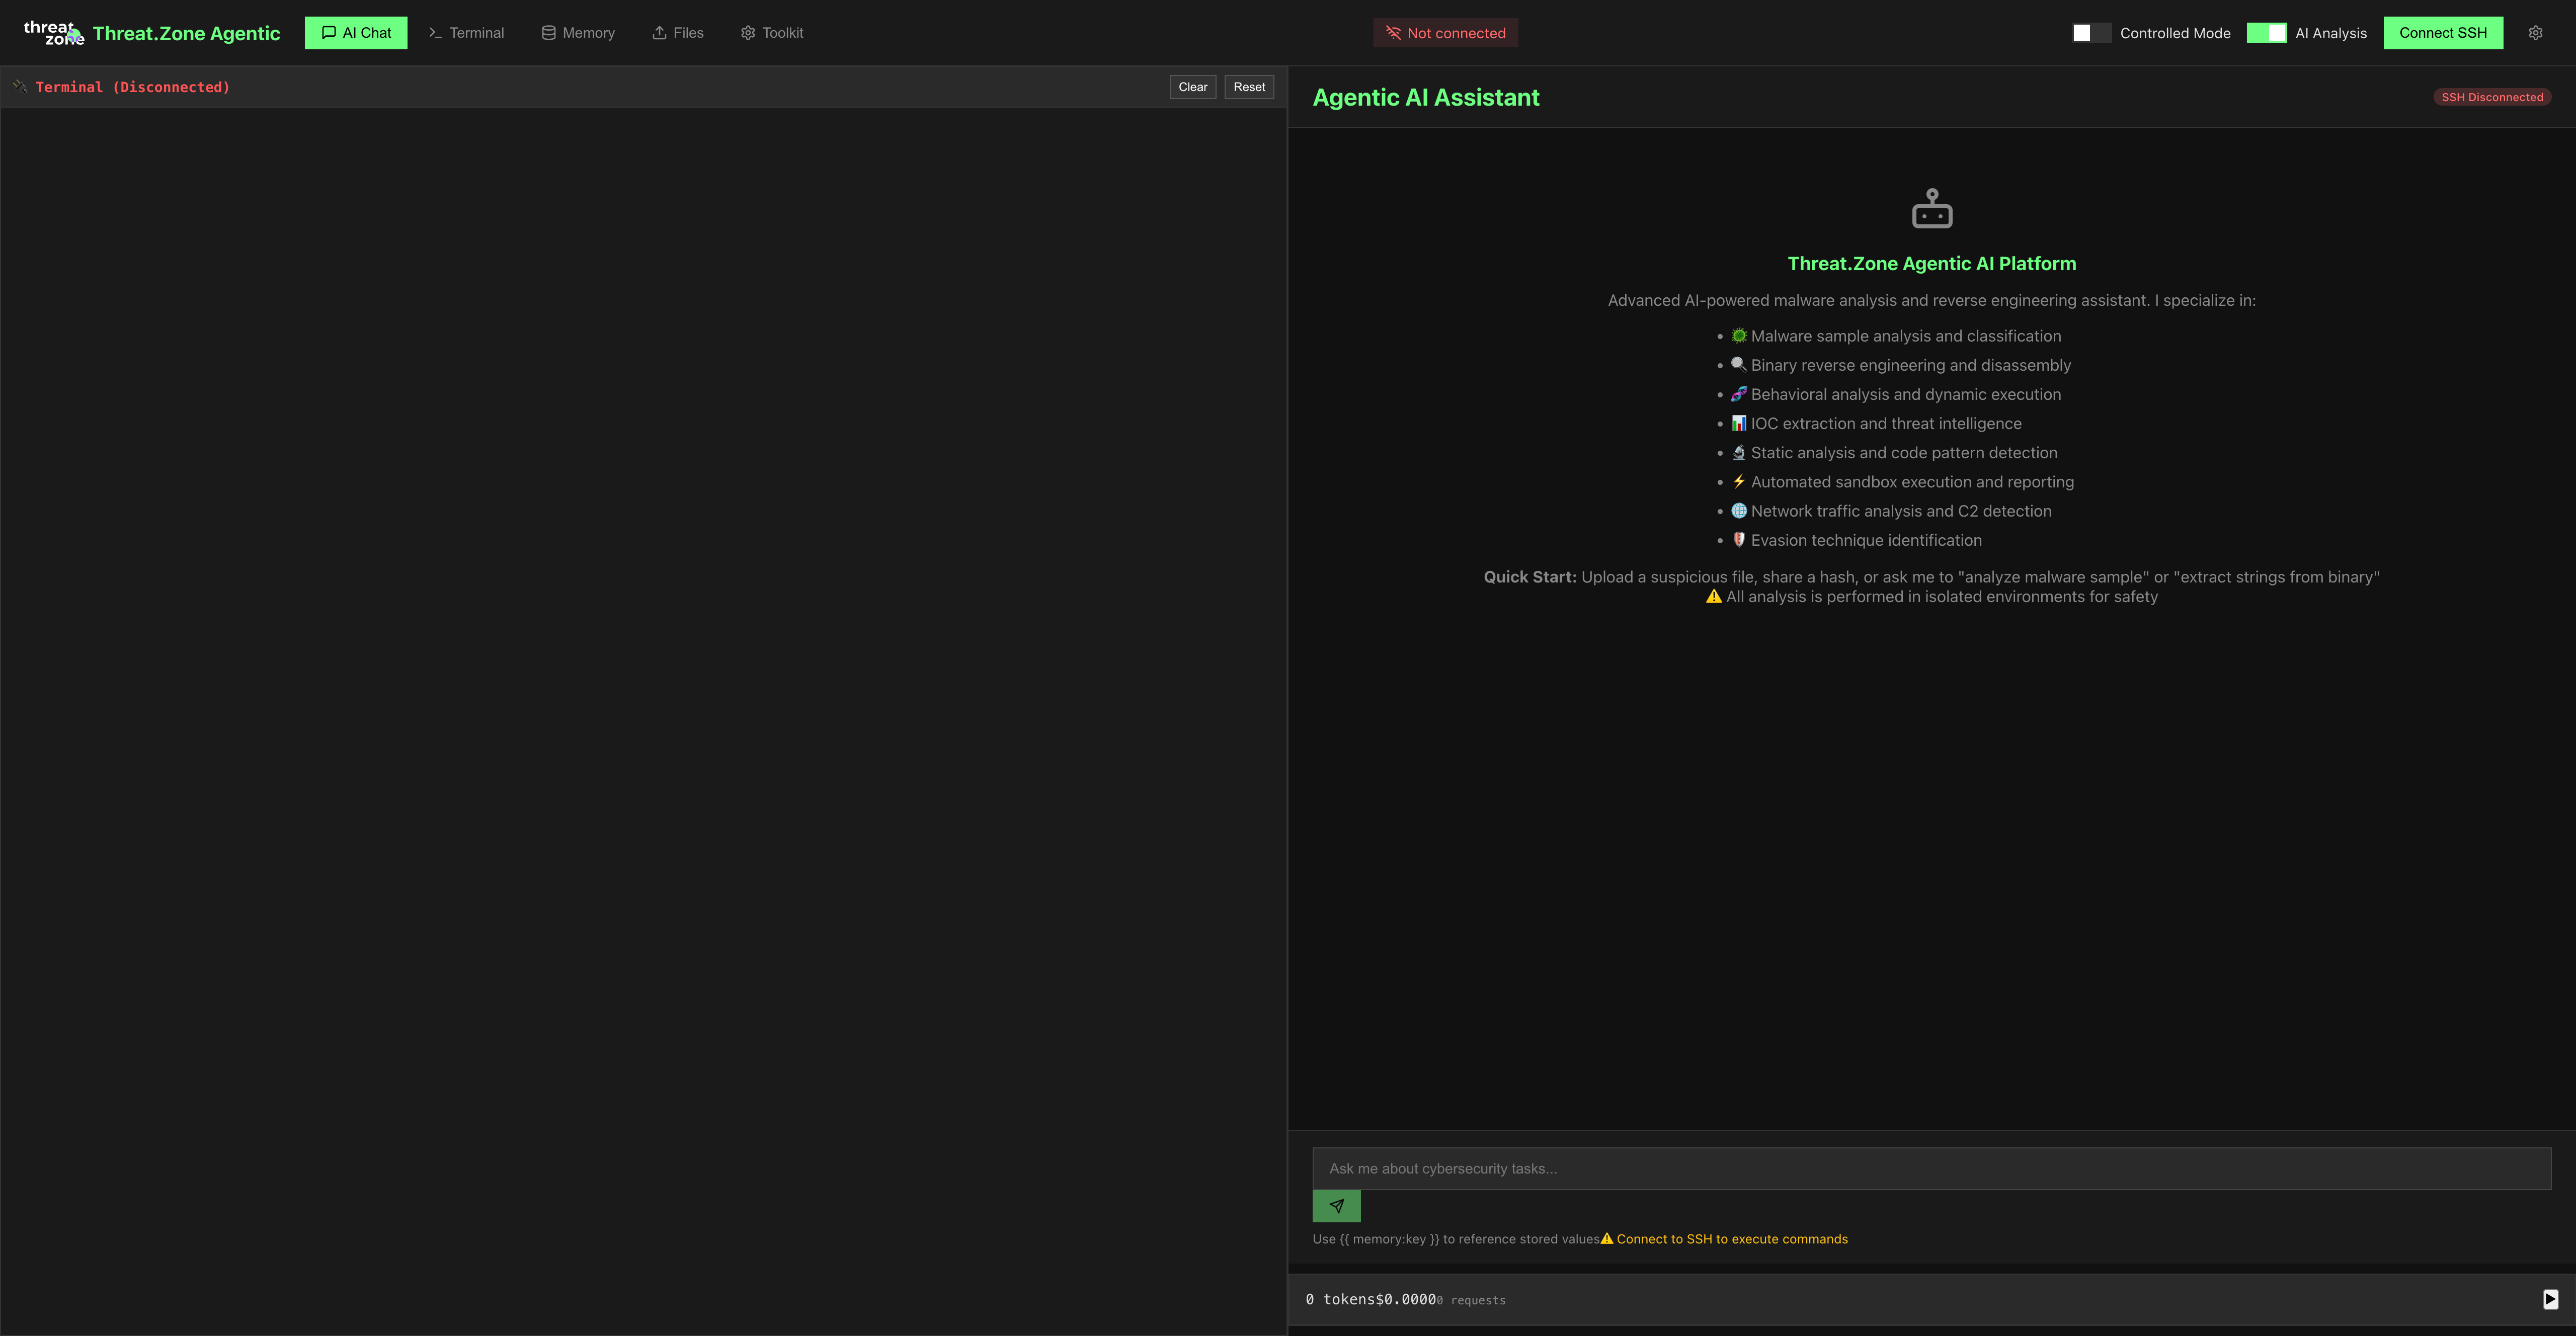Switch to the Terminal view
This screenshot has height=1336, width=2576.
tap(466, 32)
